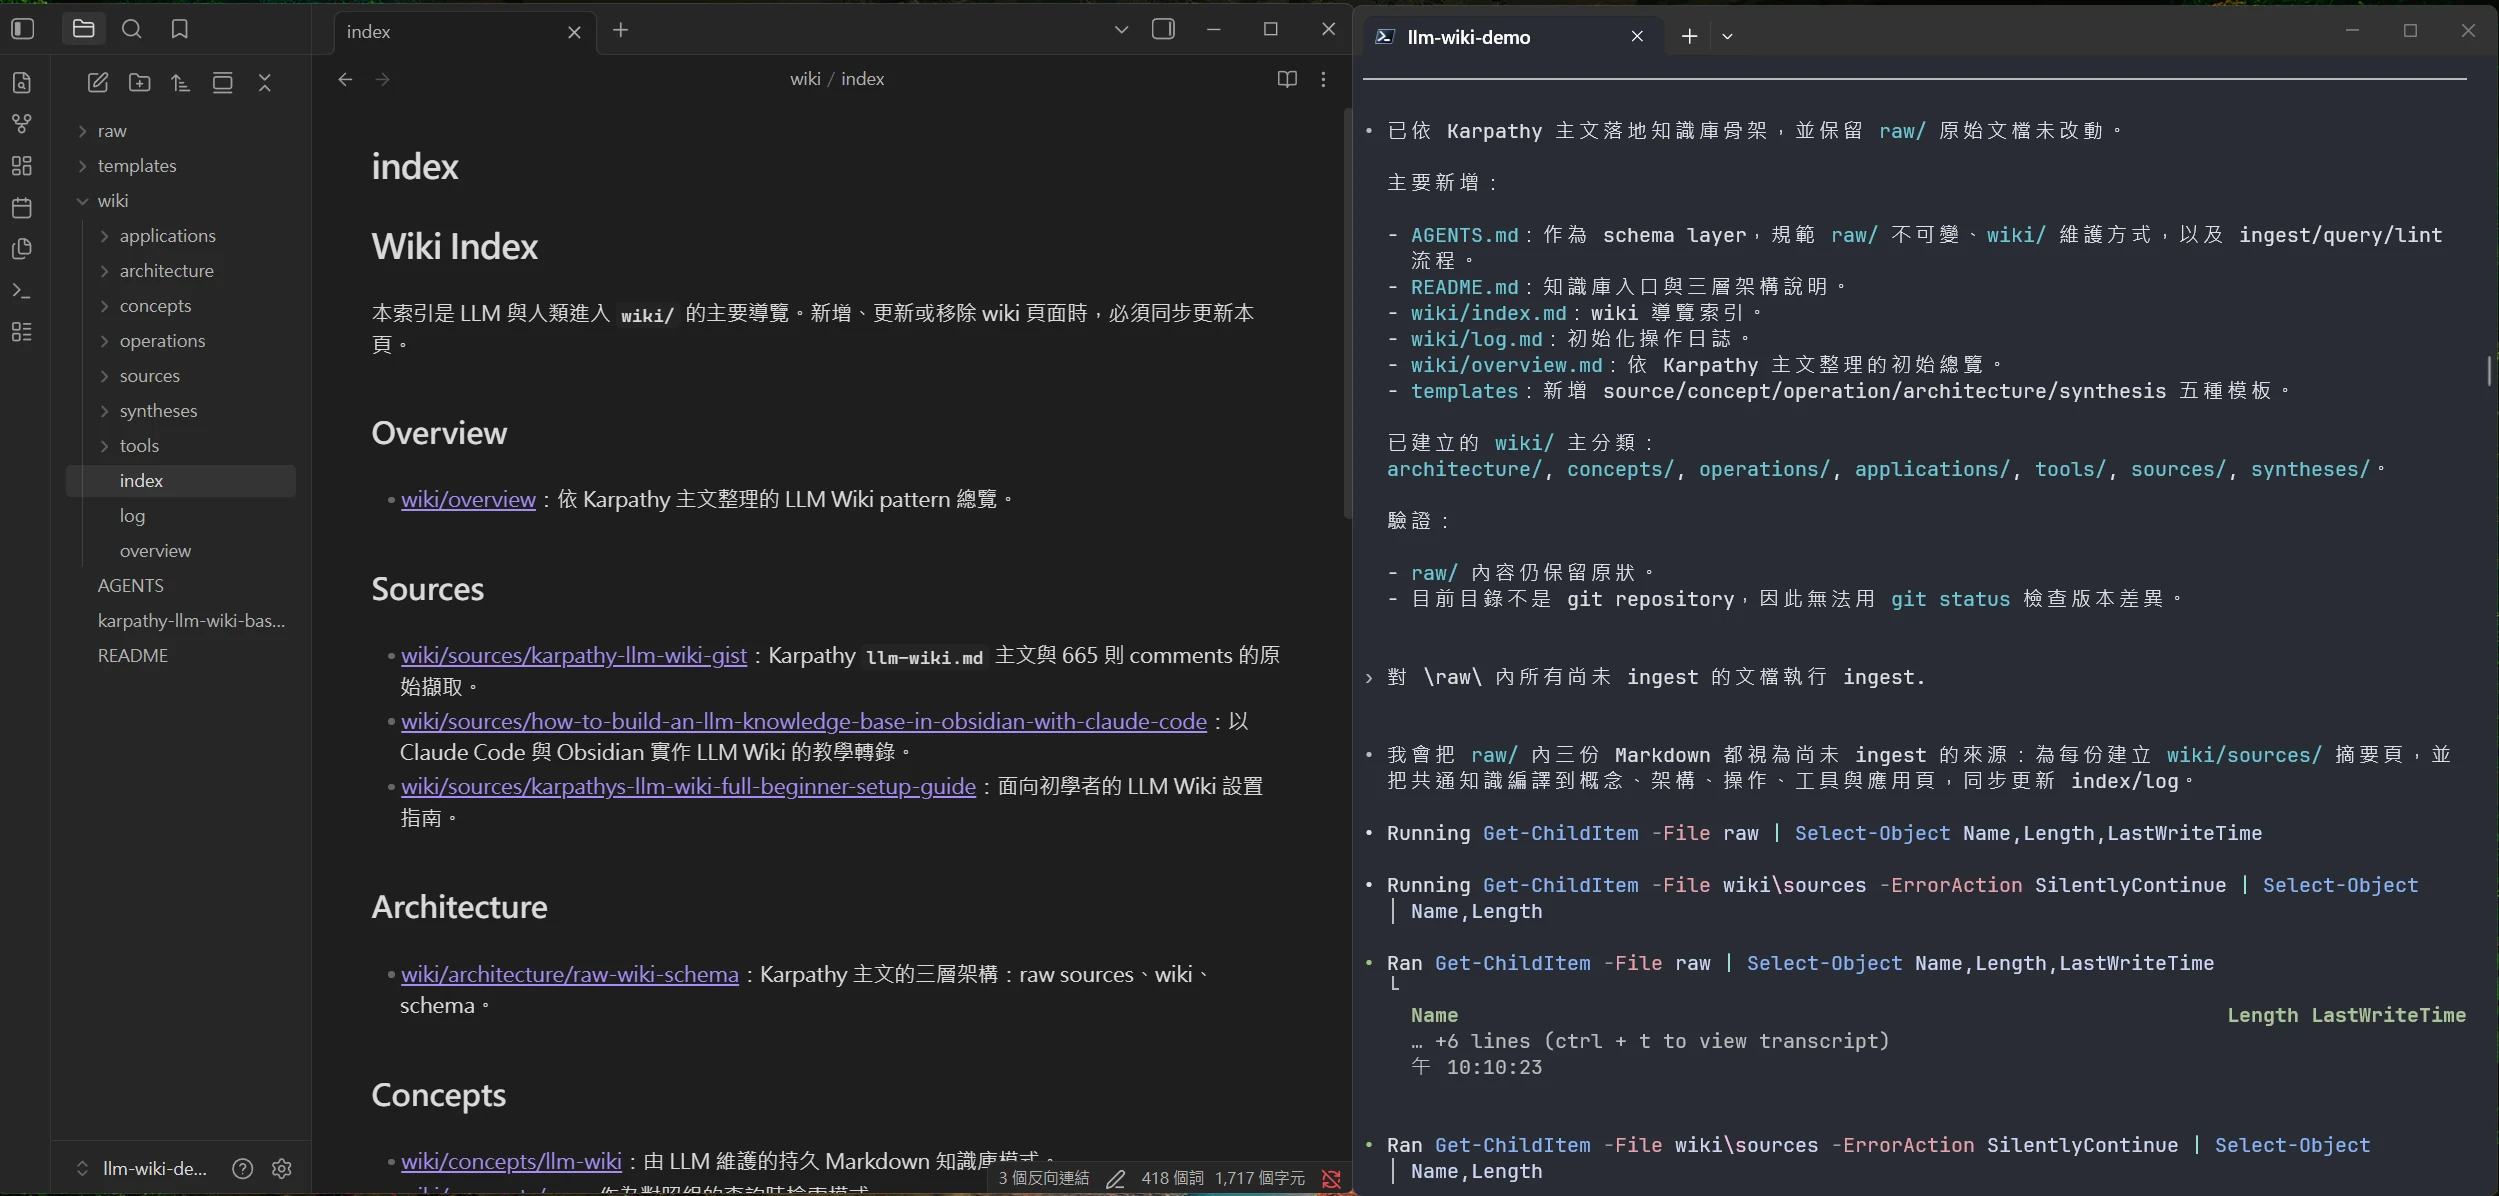Open the bookmarks pane icon
2499x1196 pixels.
[x=179, y=29]
